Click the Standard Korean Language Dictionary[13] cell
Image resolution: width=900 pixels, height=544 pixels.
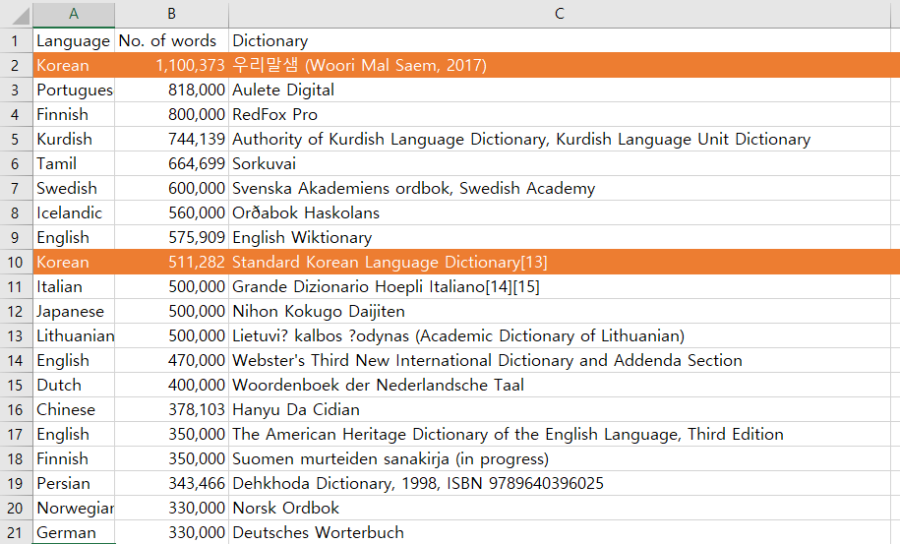pyautogui.click(x=559, y=262)
